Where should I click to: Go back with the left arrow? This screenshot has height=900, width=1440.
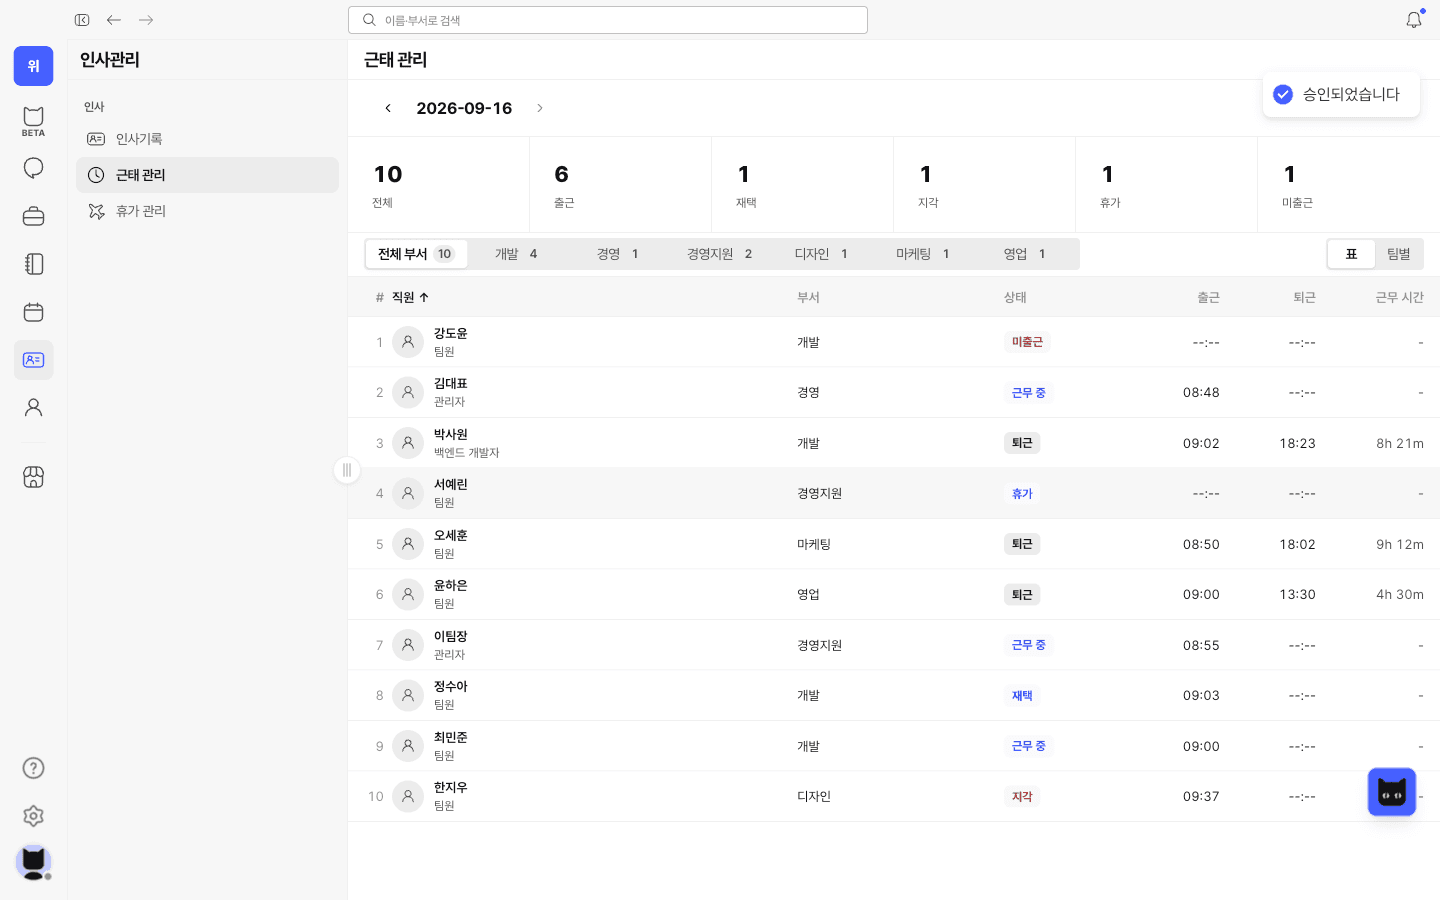tap(114, 20)
